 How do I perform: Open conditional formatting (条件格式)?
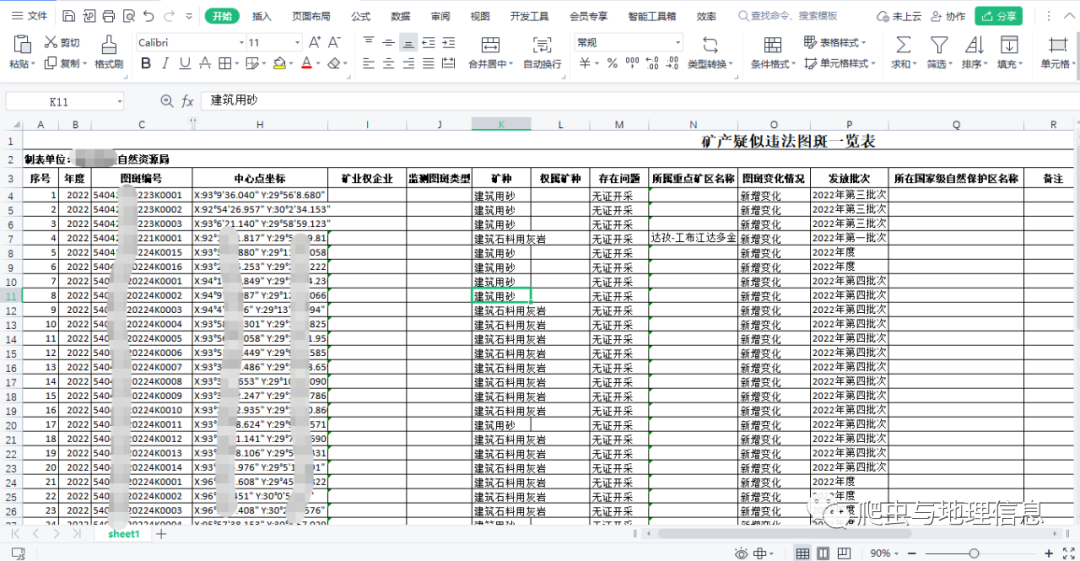pos(773,52)
